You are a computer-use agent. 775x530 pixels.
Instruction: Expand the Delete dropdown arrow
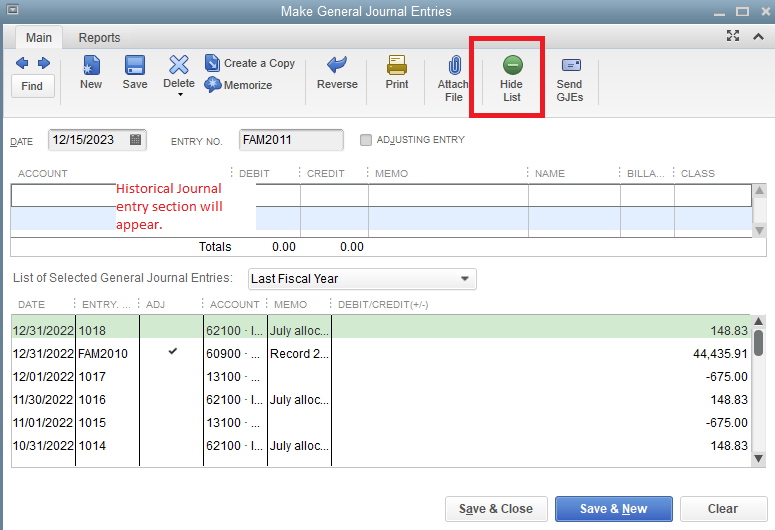(180, 94)
